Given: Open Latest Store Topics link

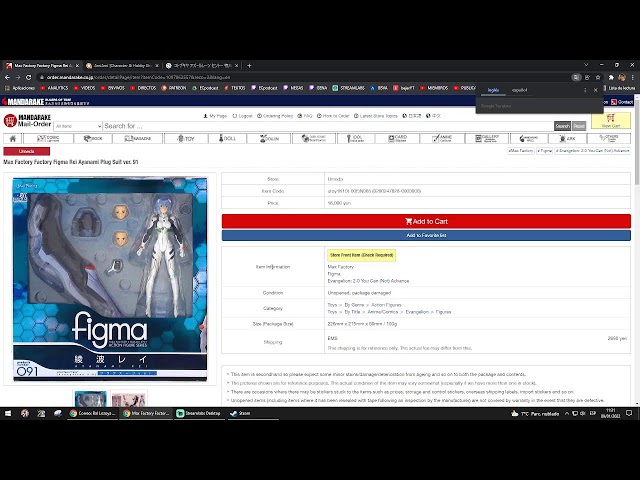Looking at the screenshot, I should pyautogui.click(x=376, y=116).
